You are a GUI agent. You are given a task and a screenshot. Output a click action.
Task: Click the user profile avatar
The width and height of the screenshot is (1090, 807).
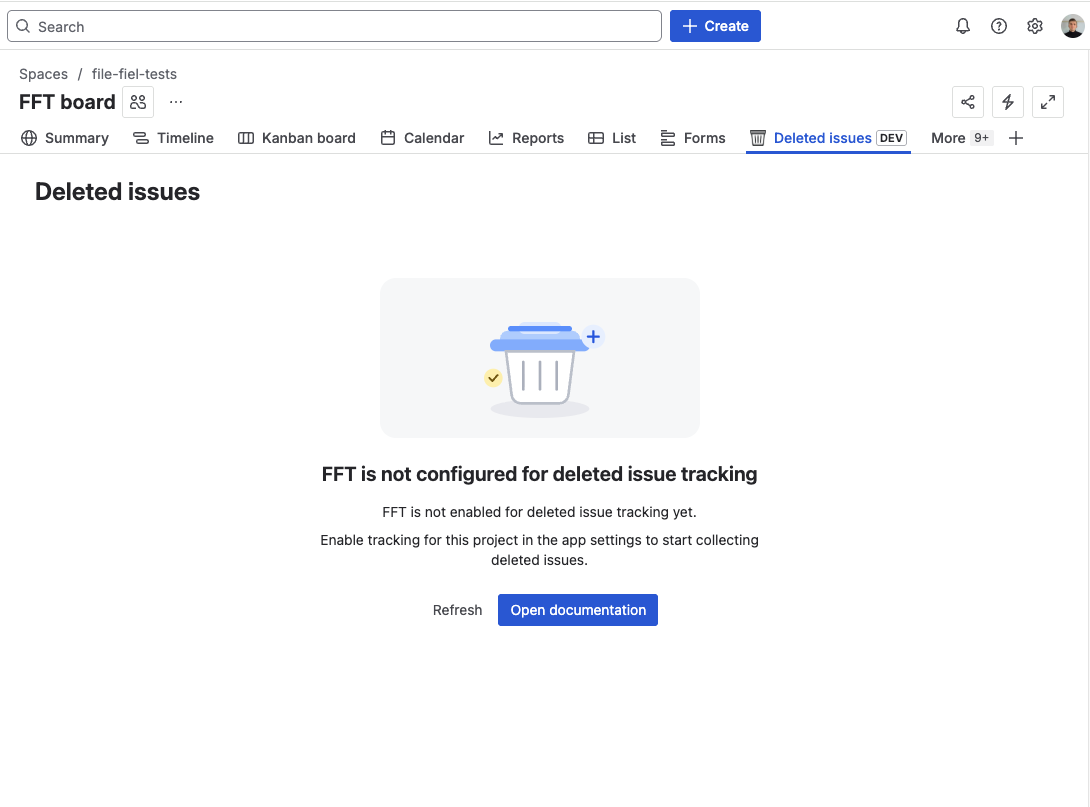1072,26
